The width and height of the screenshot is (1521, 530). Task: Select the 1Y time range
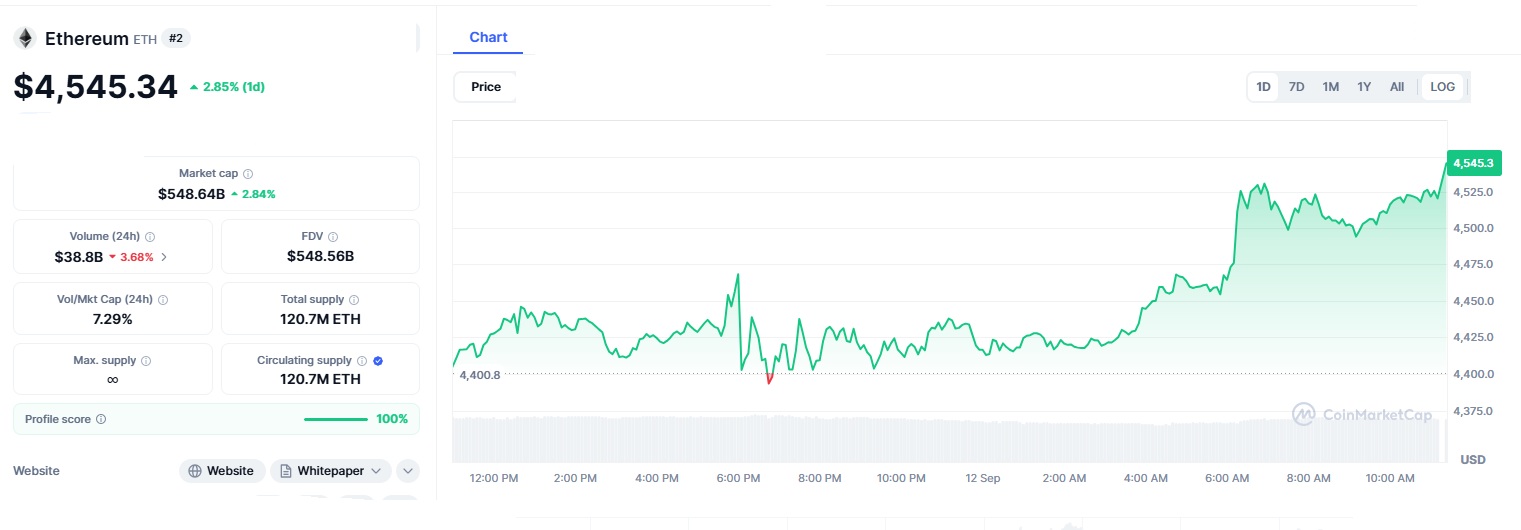[1364, 87]
